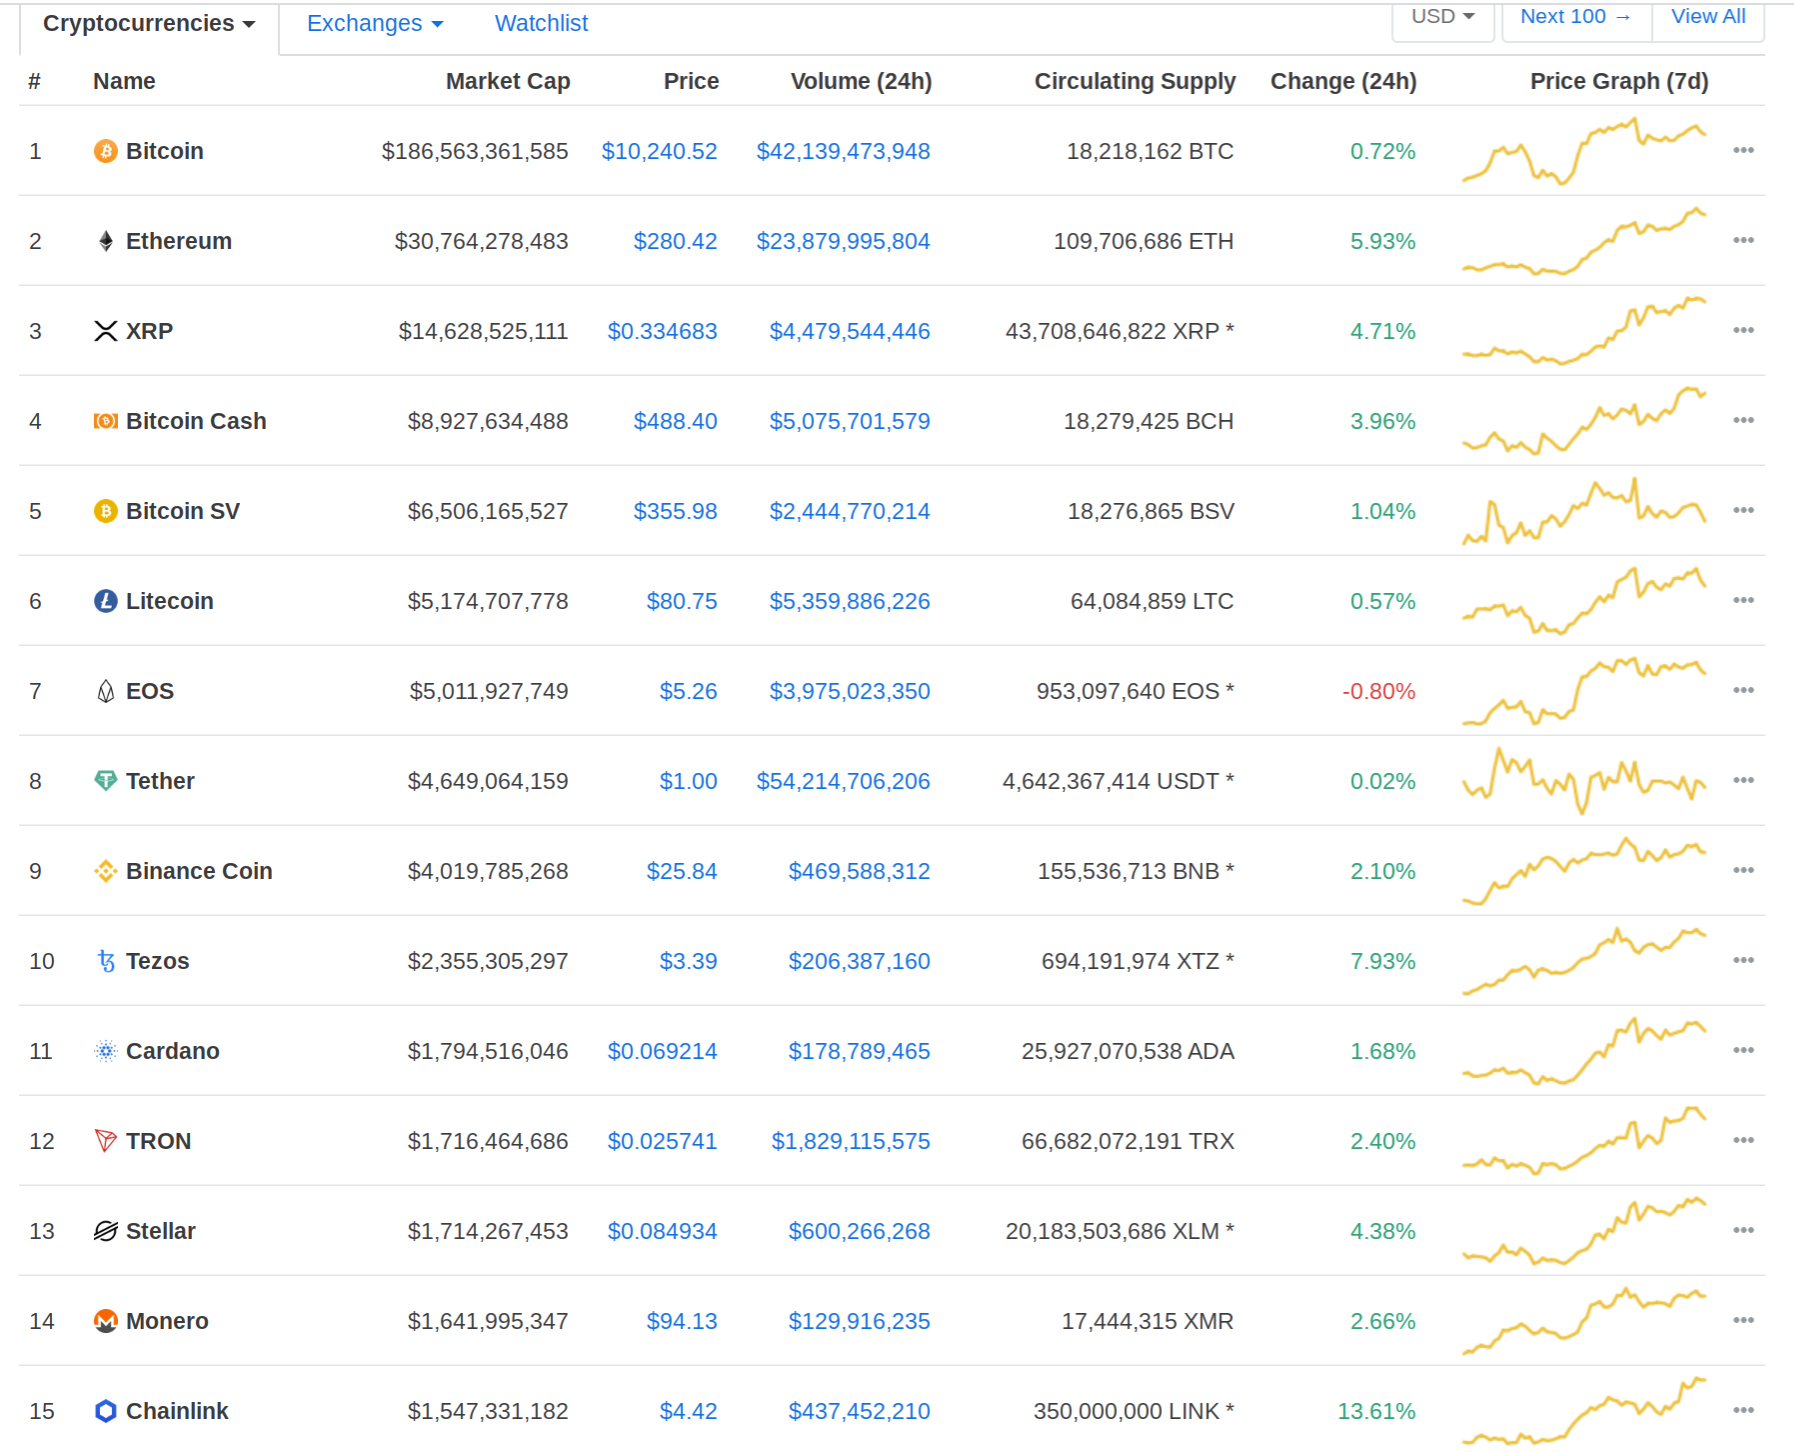Sort by Name column header
Image resolution: width=1794 pixels, height=1452 pixels.
click(x=124, y=81)
